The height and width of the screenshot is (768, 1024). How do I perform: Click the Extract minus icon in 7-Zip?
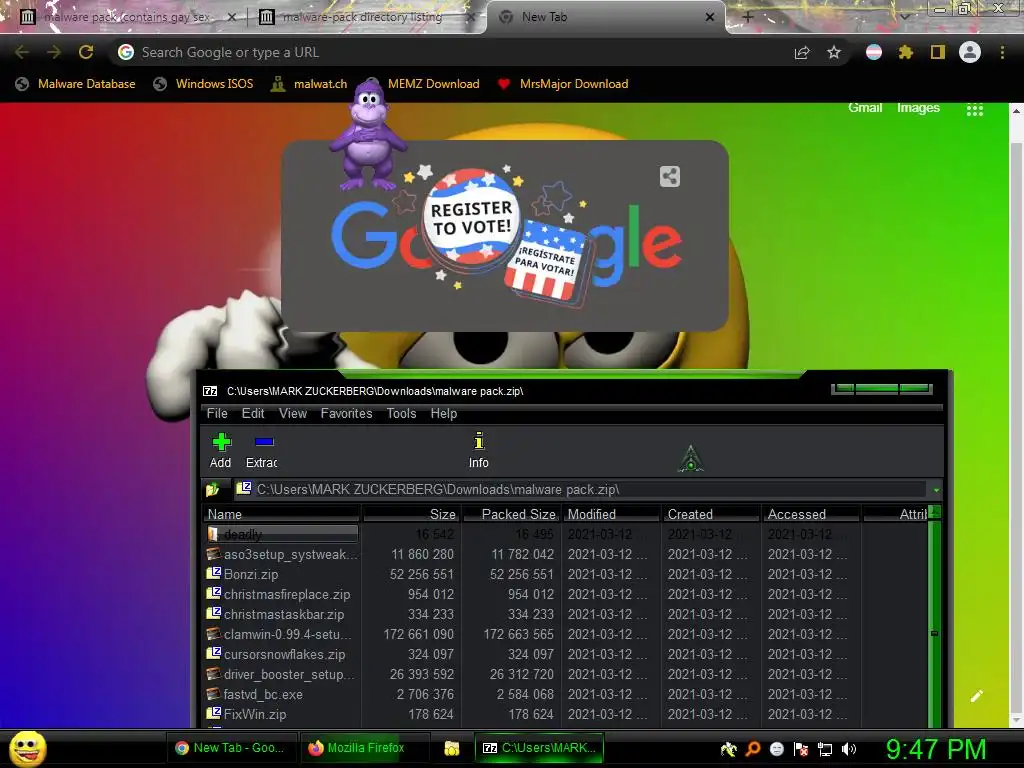click(x=264, y=442)
